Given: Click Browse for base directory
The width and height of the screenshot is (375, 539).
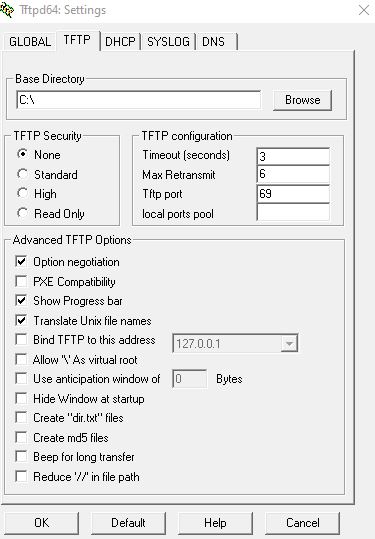Looking at the screenshot, I should click(302, 100).
